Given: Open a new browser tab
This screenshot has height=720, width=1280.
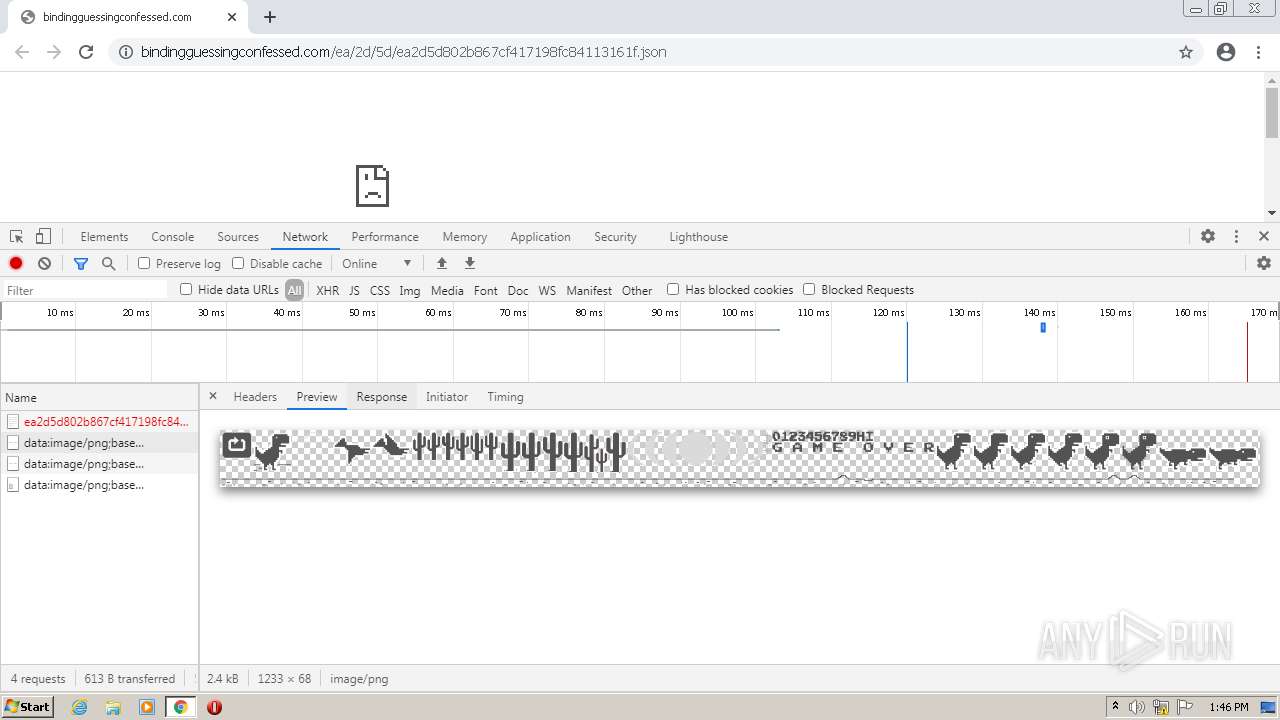Looking at the screenshot, I should point(270,17).
